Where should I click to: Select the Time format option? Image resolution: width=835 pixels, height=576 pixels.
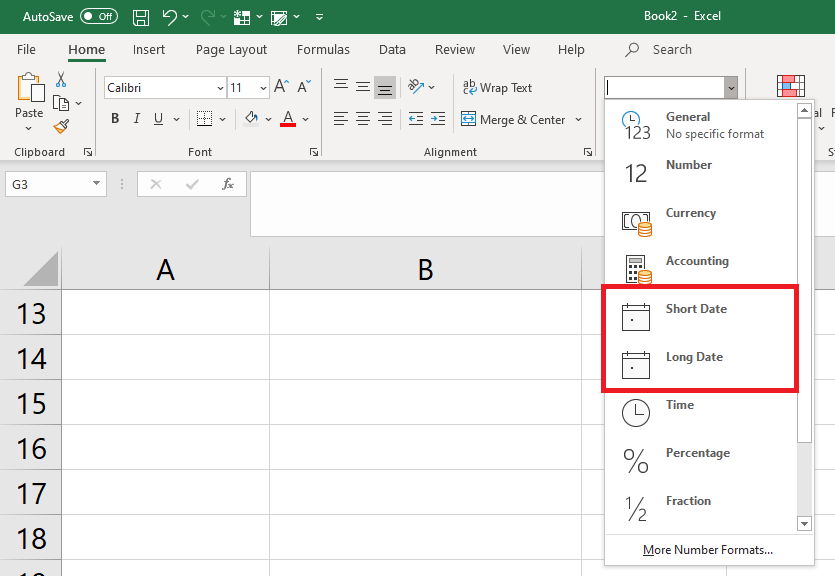pyautogui.click(x=701, y=413)
